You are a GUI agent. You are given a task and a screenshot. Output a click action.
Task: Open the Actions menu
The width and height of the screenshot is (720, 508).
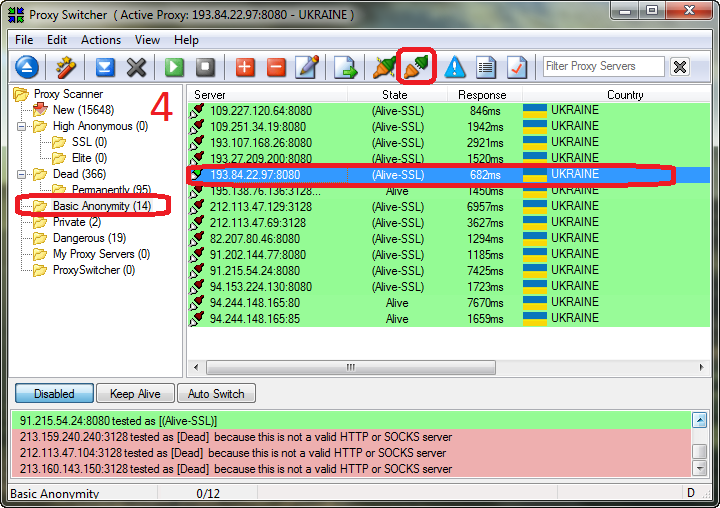101,40
